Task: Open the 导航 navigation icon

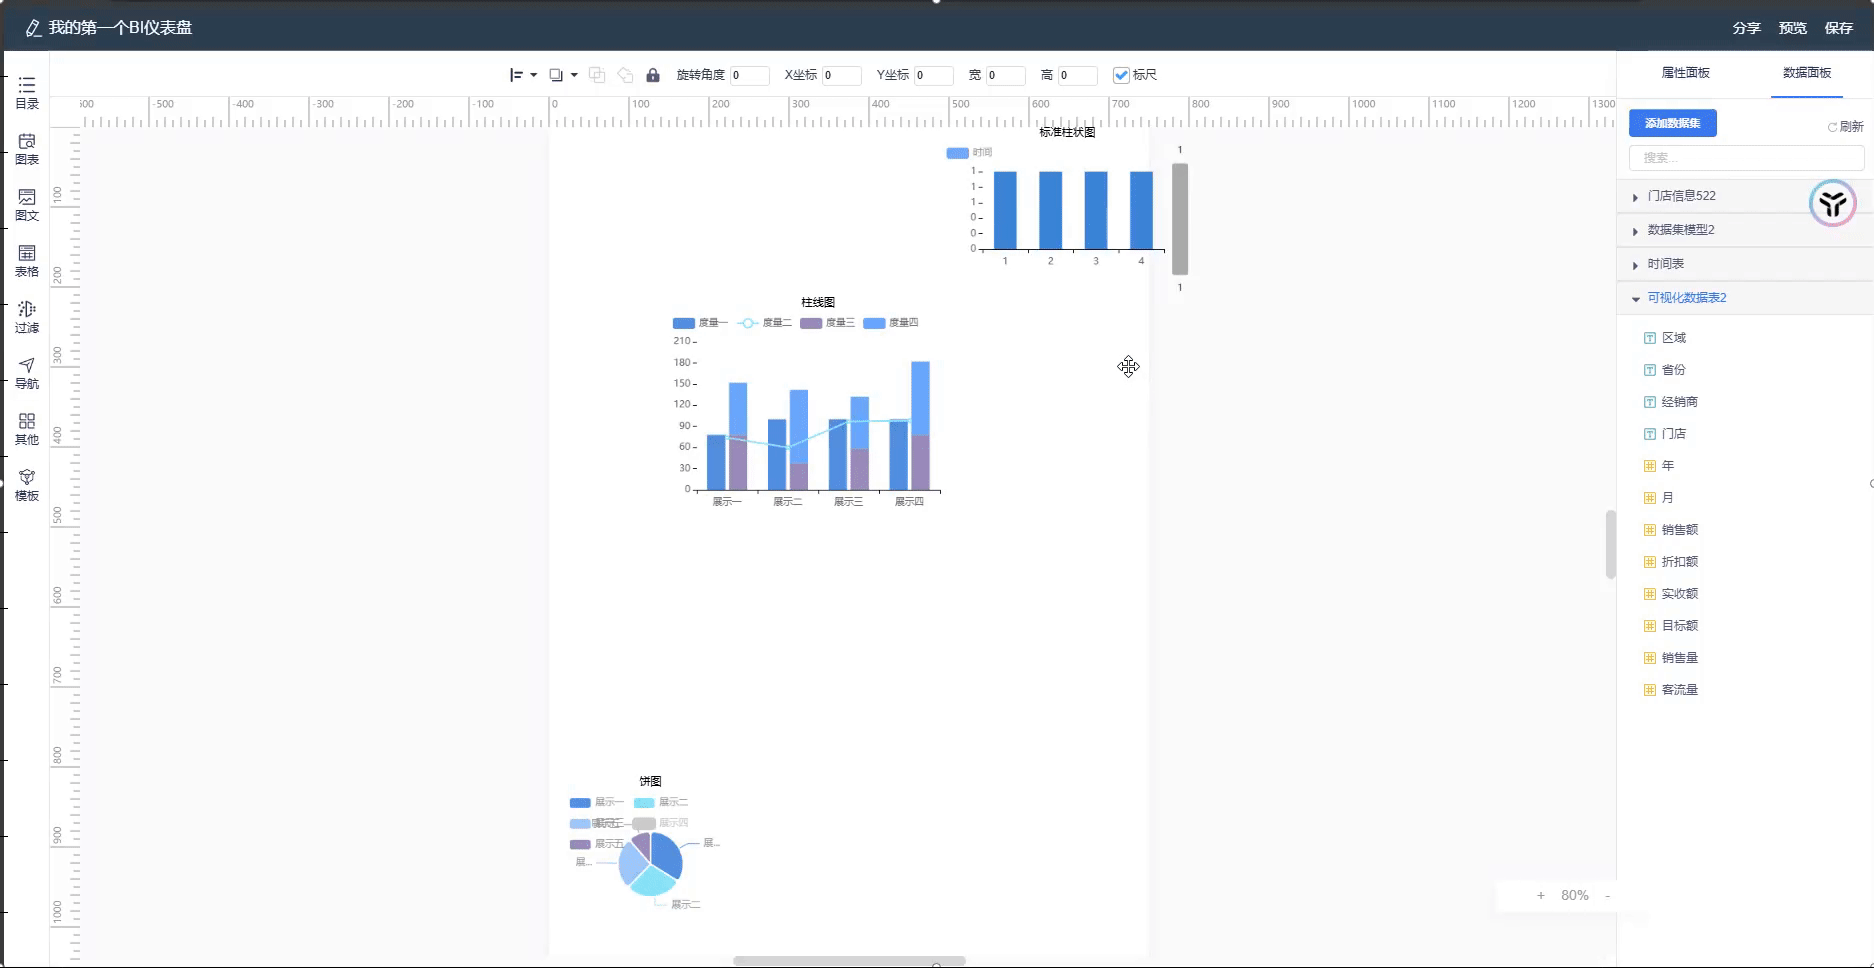Action: click(27, 365)
